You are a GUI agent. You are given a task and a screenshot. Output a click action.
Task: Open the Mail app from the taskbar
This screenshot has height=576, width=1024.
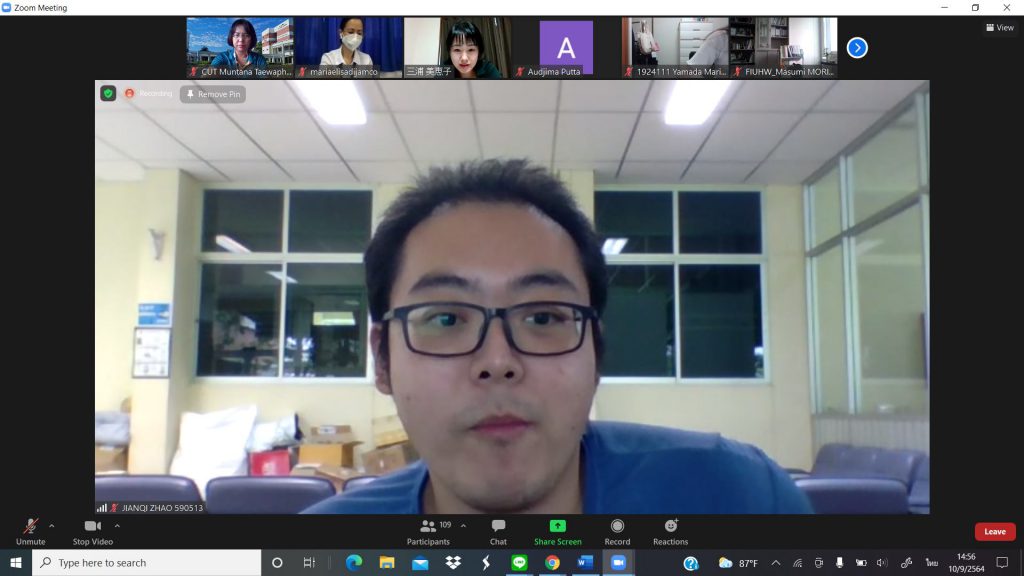pyautogui.click(x=420, y=562)
